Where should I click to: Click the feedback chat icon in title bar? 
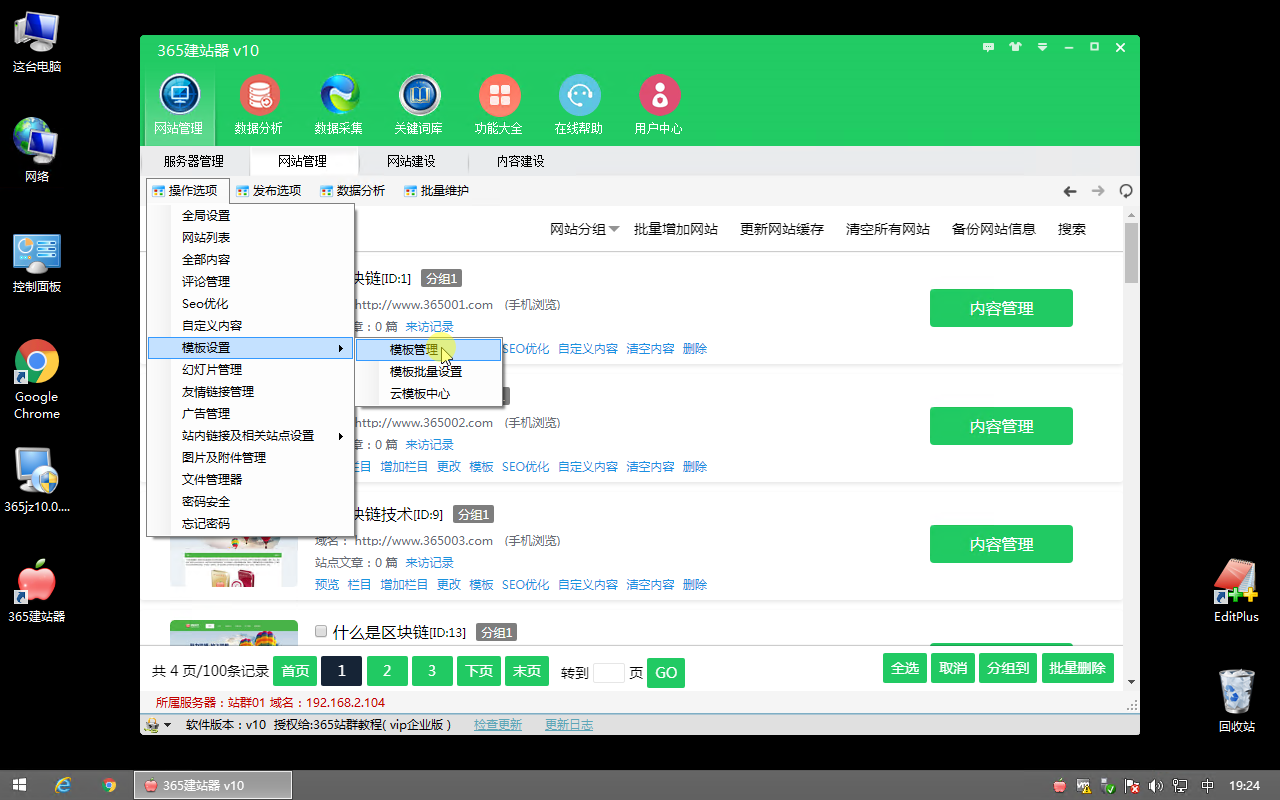989,47
